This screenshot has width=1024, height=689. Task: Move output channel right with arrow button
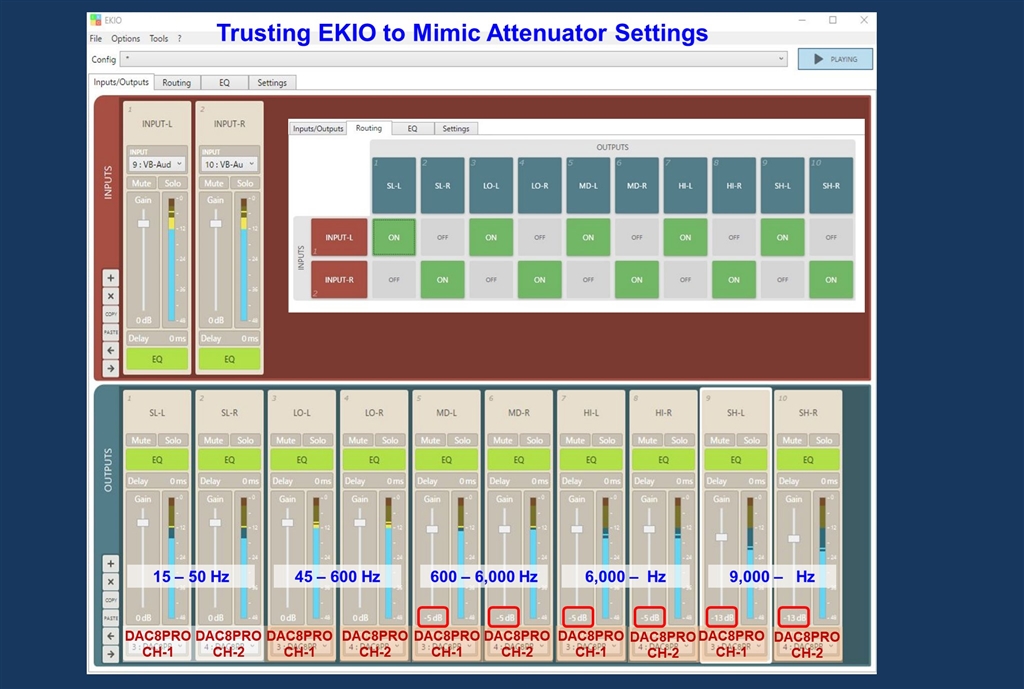pyautogui.click(x=110, y=654)
